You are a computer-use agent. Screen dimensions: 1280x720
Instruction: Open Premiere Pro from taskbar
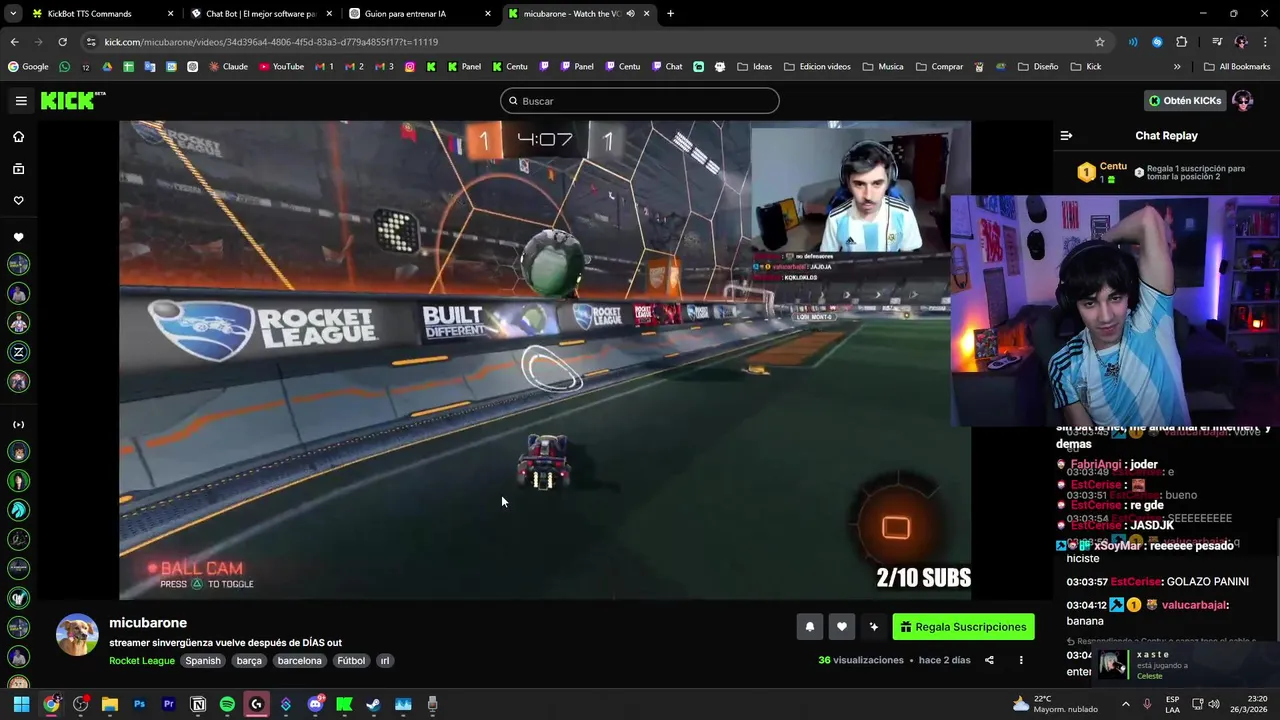168,704
